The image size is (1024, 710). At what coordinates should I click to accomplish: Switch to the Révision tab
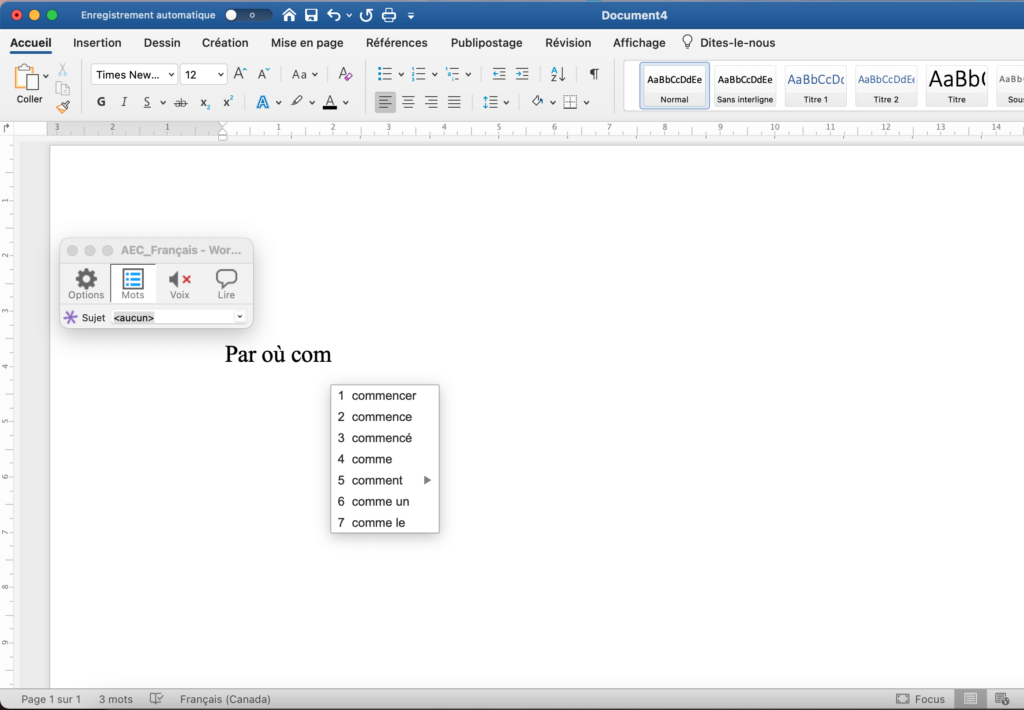point(568,43)
